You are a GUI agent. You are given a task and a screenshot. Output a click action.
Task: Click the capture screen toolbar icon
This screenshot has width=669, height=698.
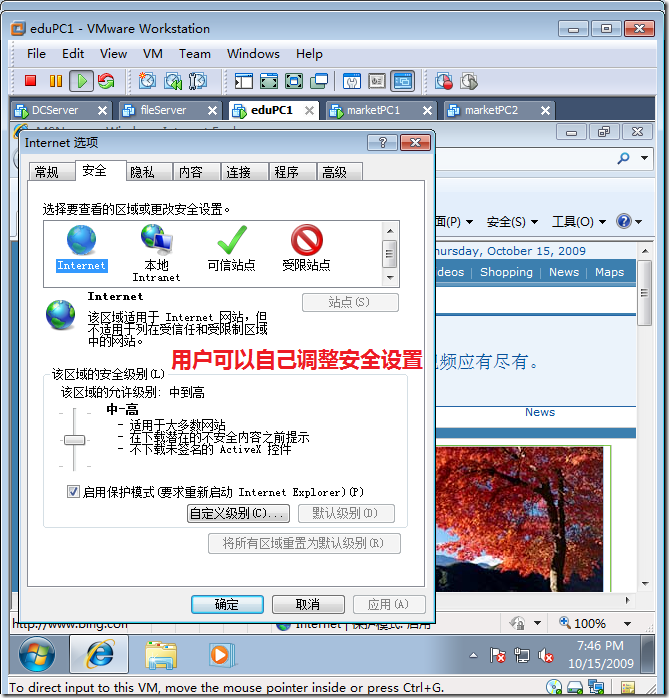coord(444,81)
